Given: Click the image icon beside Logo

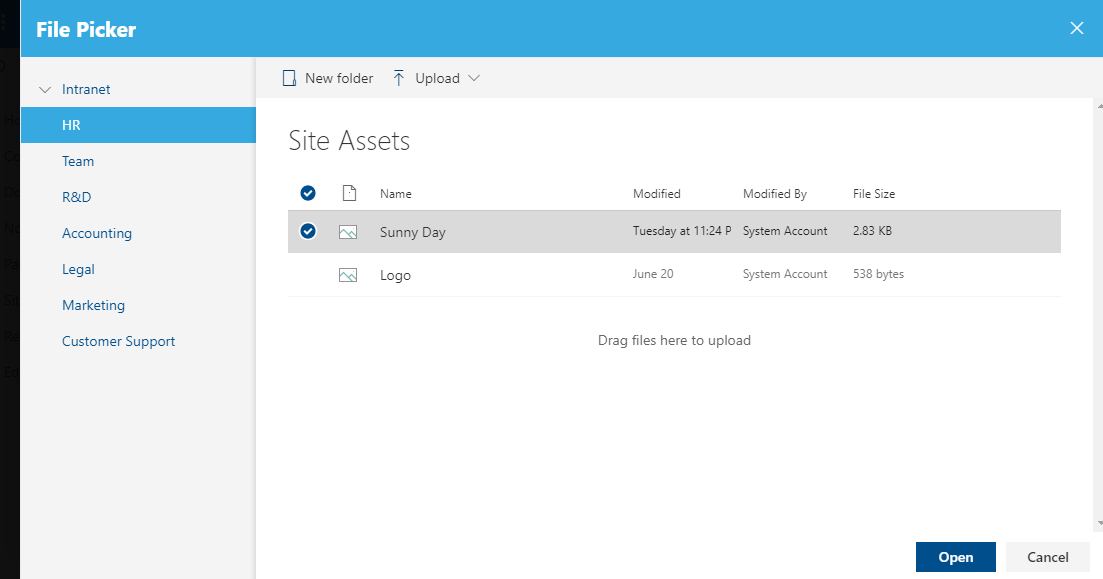Looking at the screenshot, I should 348,274.
